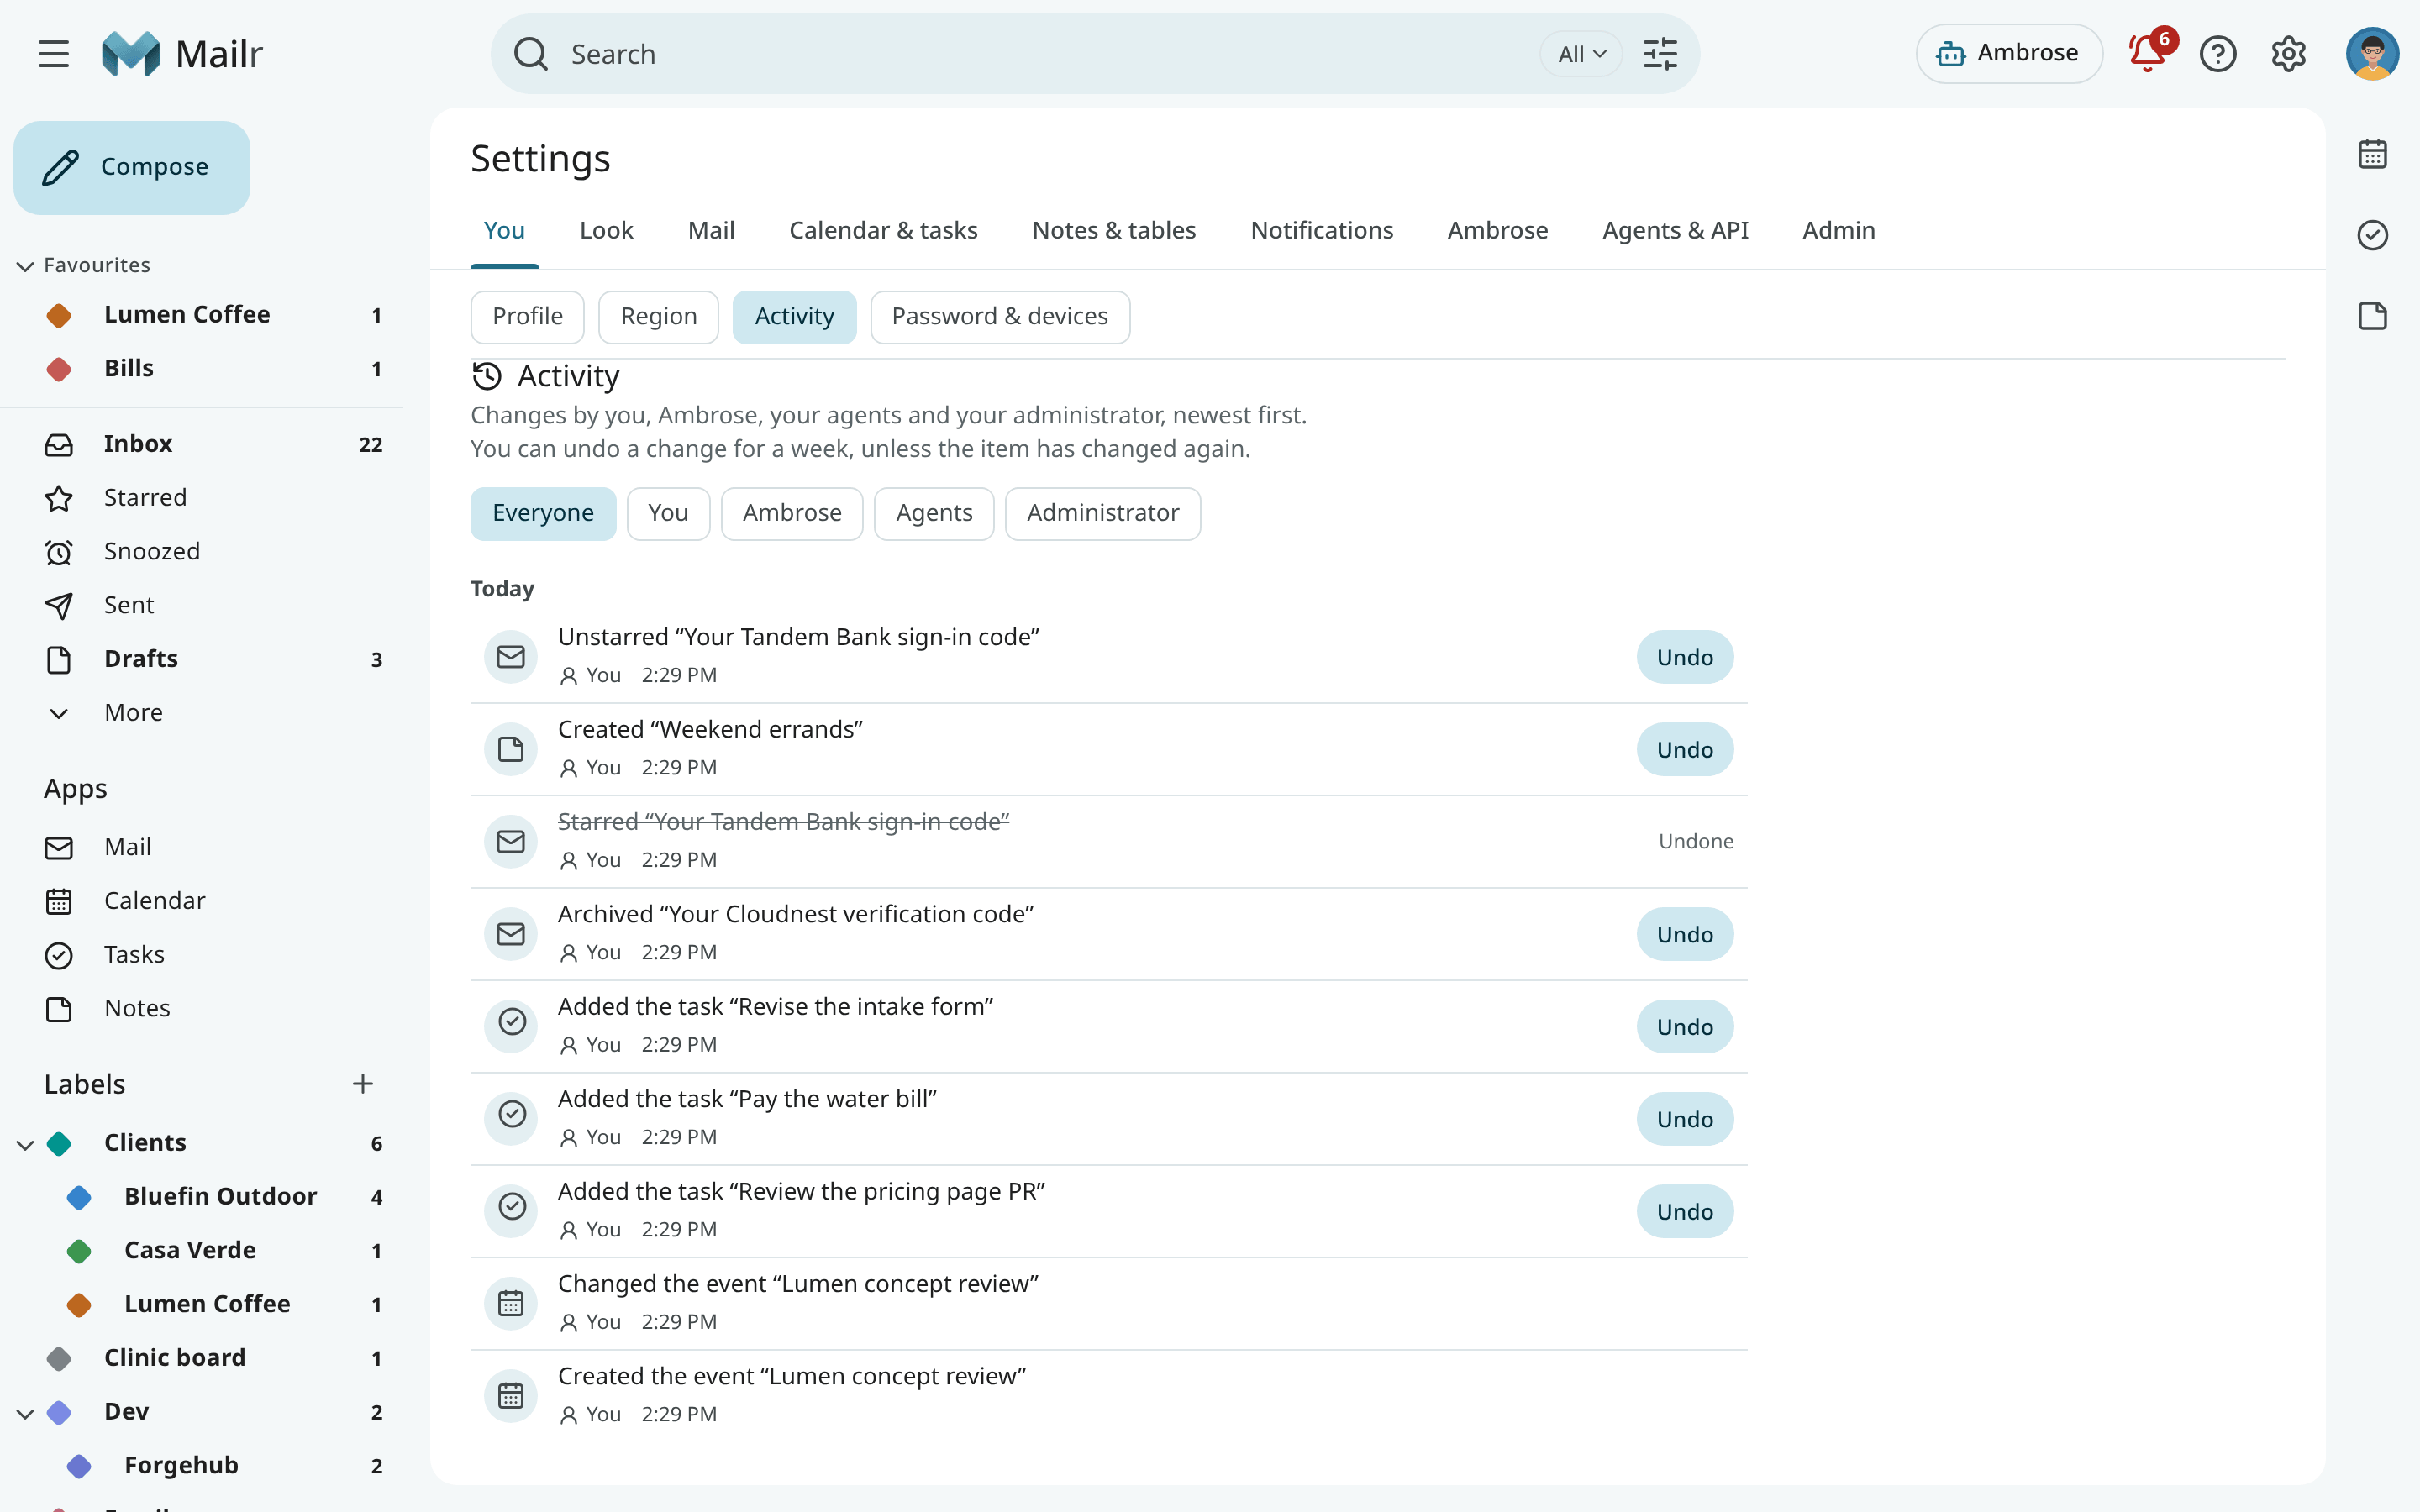Open the settings gear icon
This screenshot has height=1512, width=2420.
coord(2288,54)
